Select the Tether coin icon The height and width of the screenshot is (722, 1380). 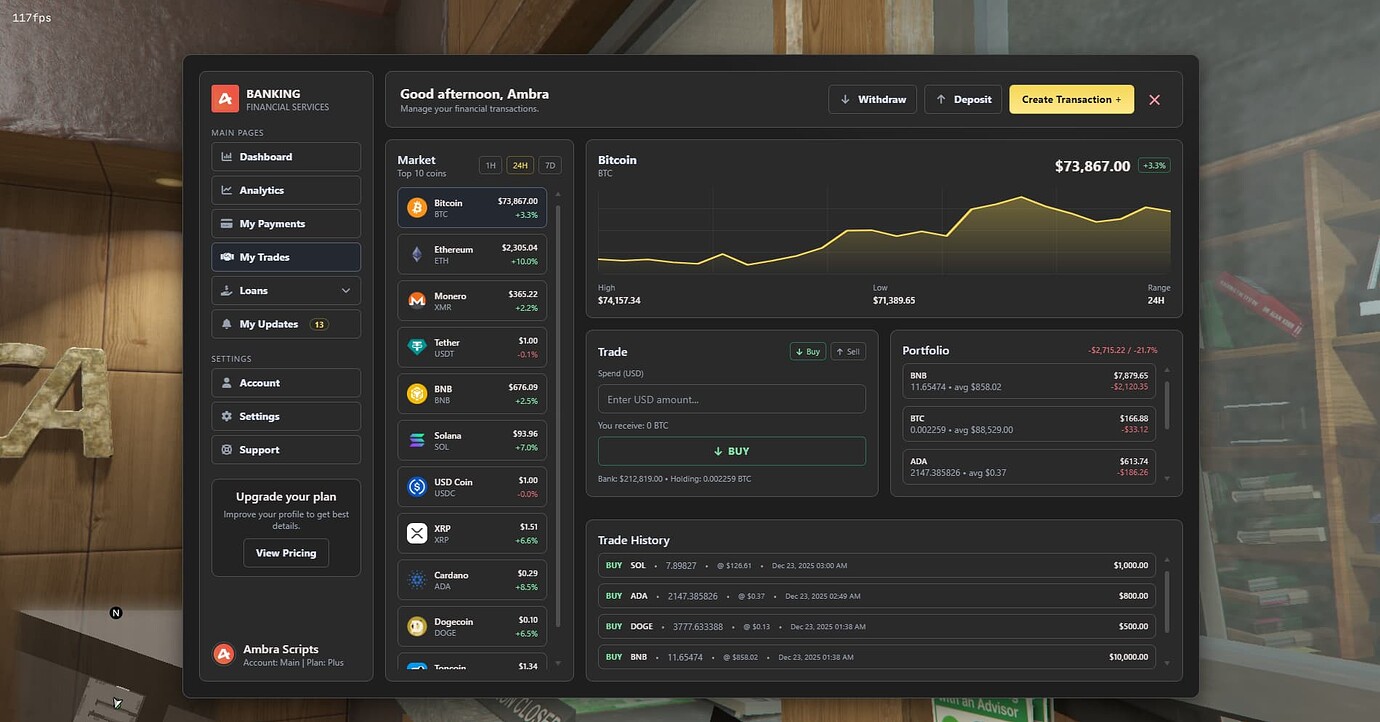click(x=417, y=348)
